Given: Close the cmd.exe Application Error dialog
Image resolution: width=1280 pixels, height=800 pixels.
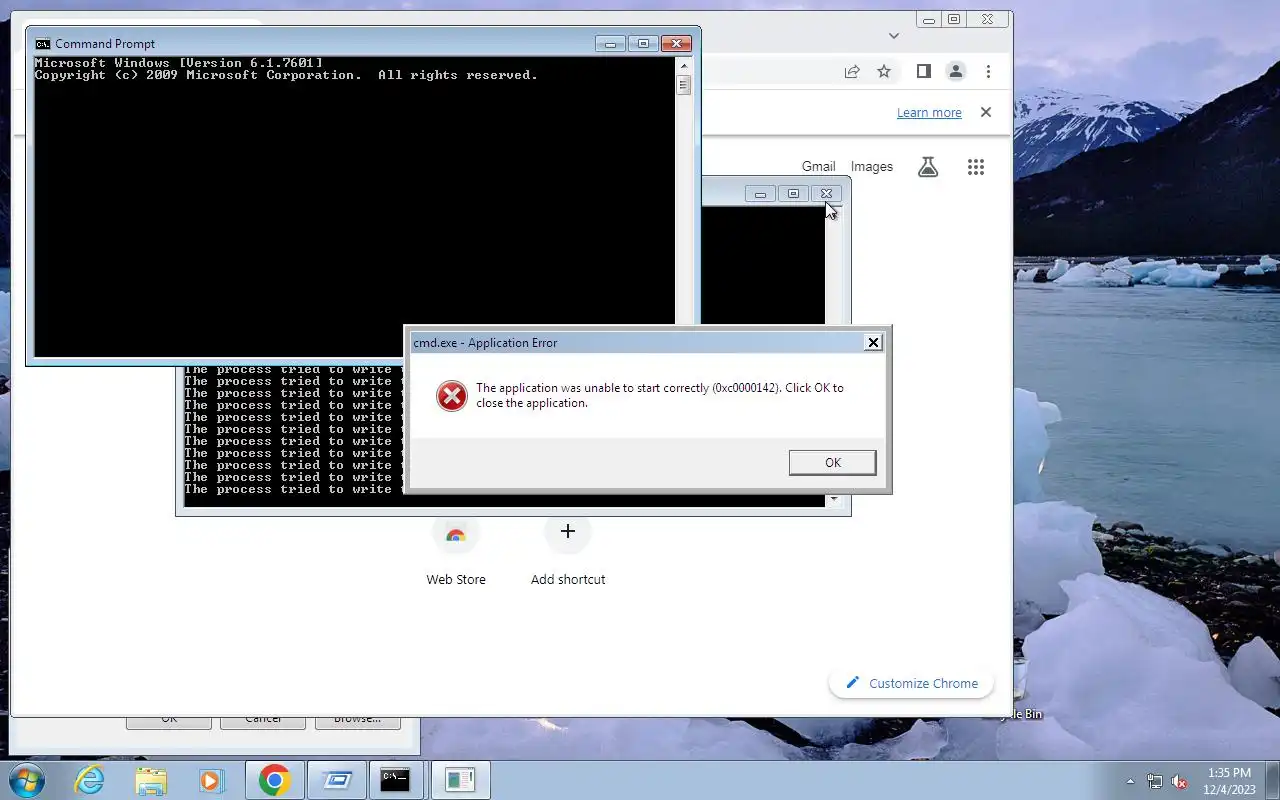Looking at the screenshot, I should pyautogui.click(x=873, y=342).
